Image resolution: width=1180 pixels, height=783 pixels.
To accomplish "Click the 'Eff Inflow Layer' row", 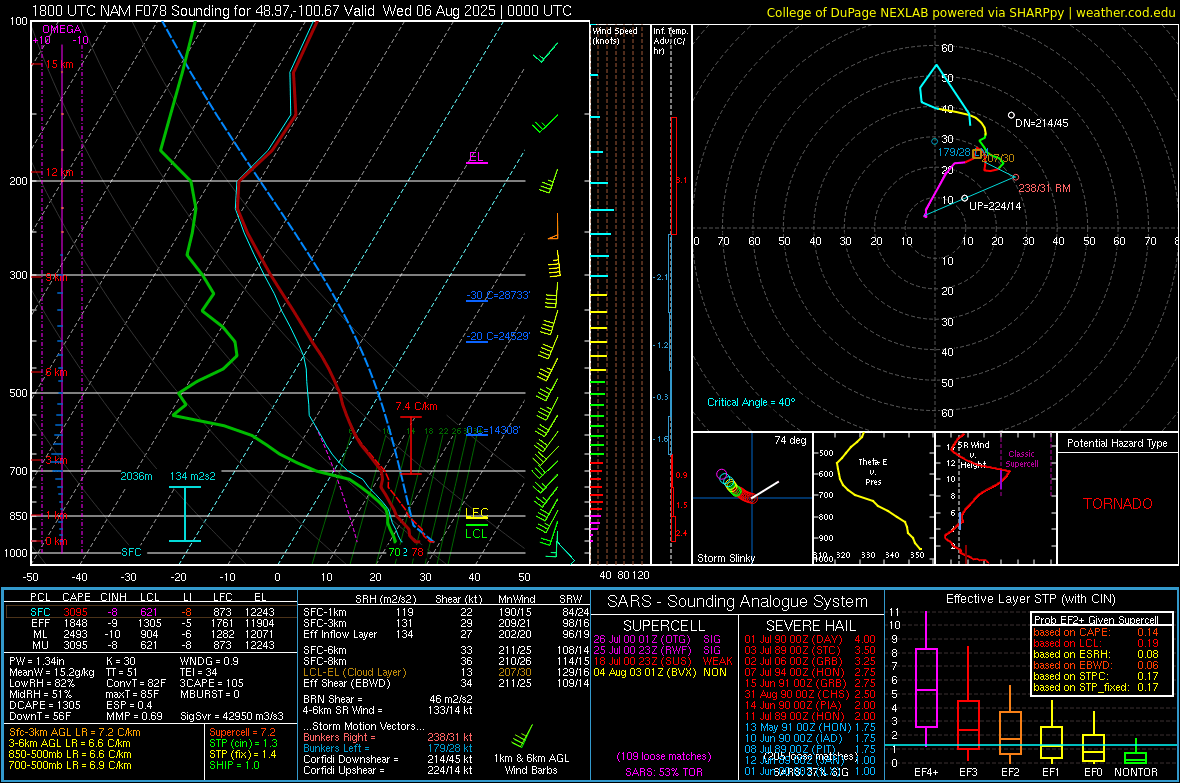I will [446, 634].
